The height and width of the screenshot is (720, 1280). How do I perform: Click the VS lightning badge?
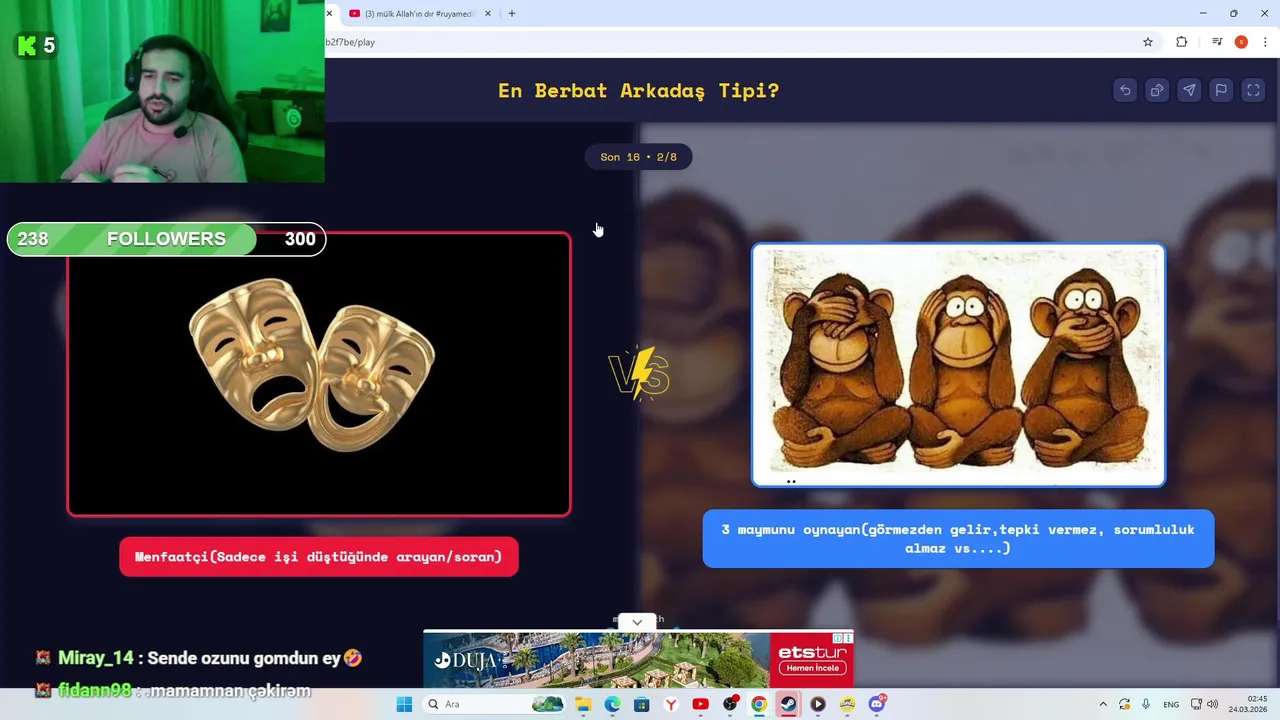click(639, 373)
